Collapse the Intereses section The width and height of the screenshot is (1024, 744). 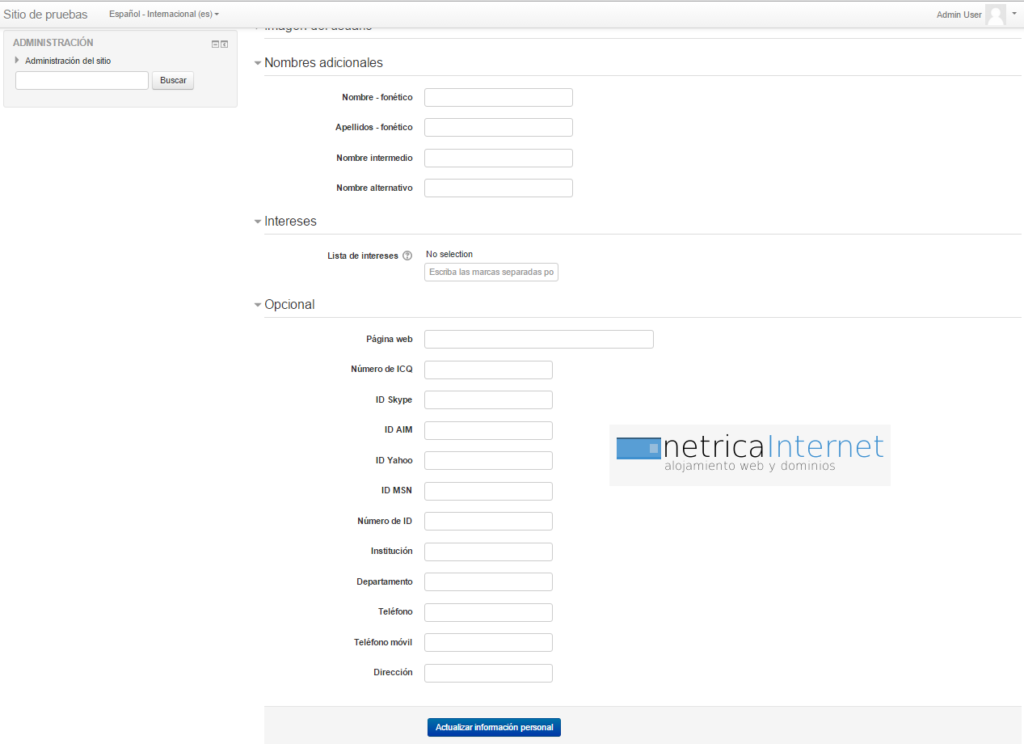pos(258,222)
